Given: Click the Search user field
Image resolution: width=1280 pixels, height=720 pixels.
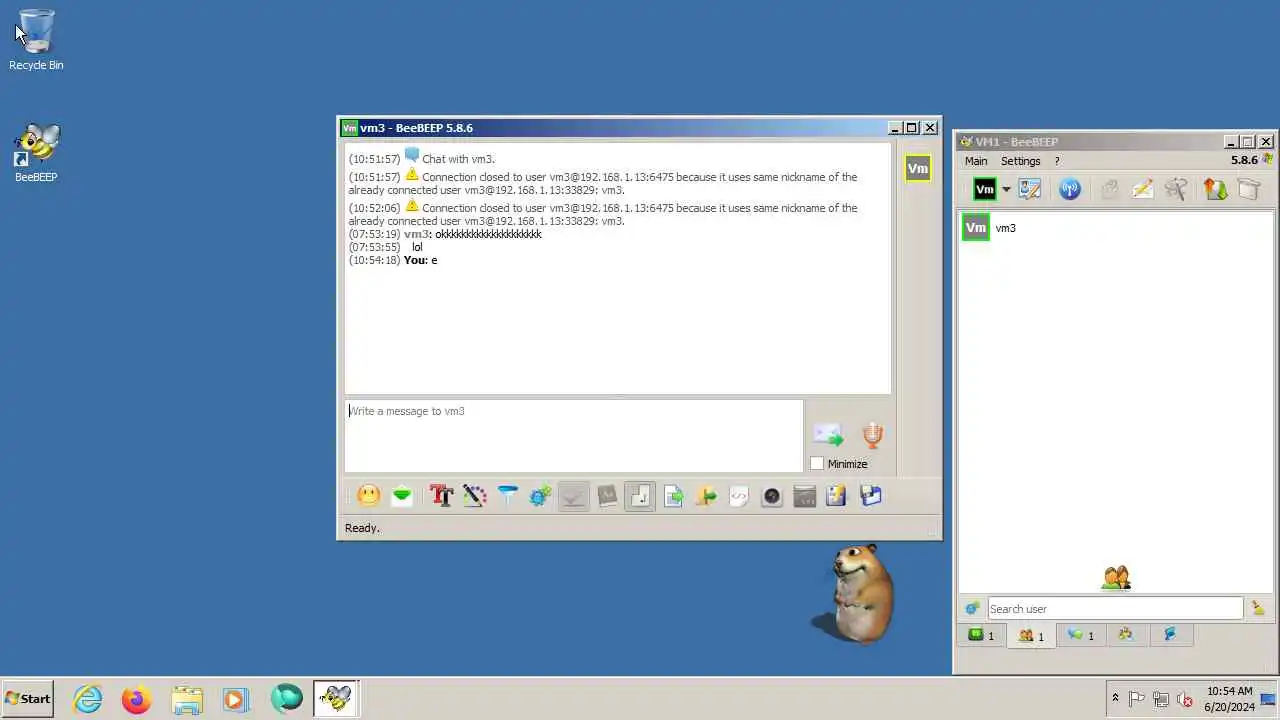Looking at the screenshot, I should (x=1115, y=608).
